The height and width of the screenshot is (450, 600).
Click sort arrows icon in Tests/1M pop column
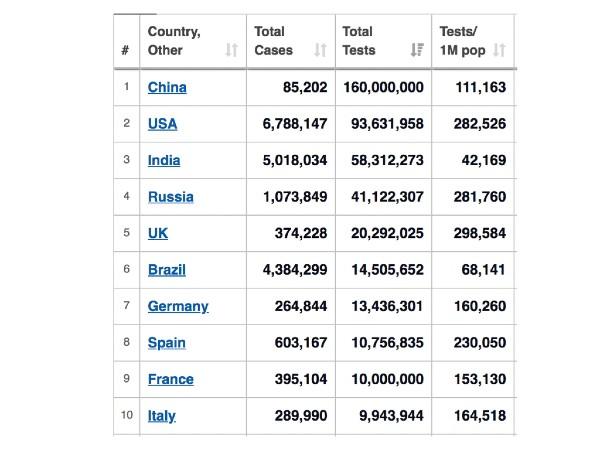499,50
